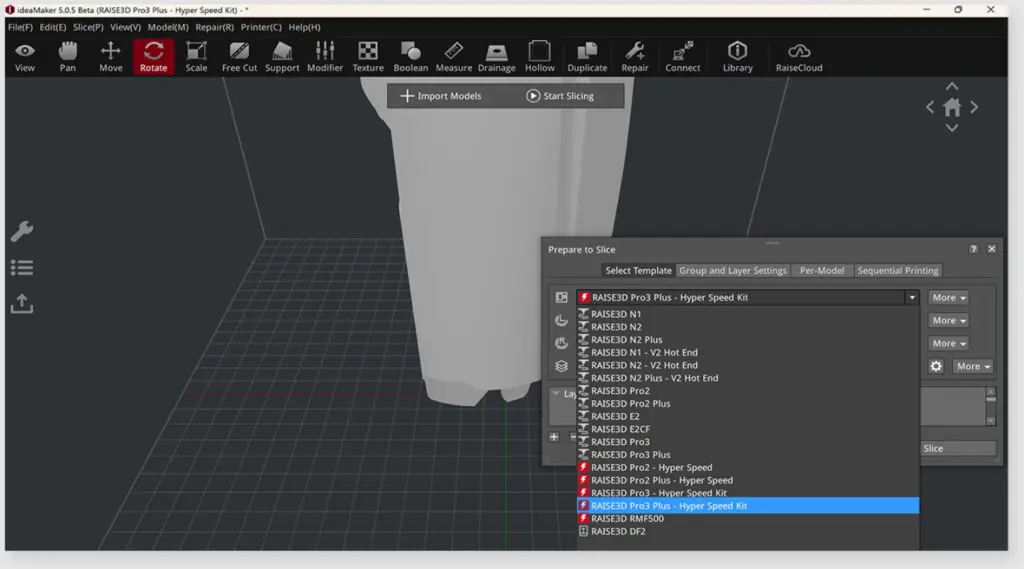Choose RAISE3D Pro2 - Hyper Speed
The image size is (1024, 569).
pyautogui.click(x=748, y=467)
